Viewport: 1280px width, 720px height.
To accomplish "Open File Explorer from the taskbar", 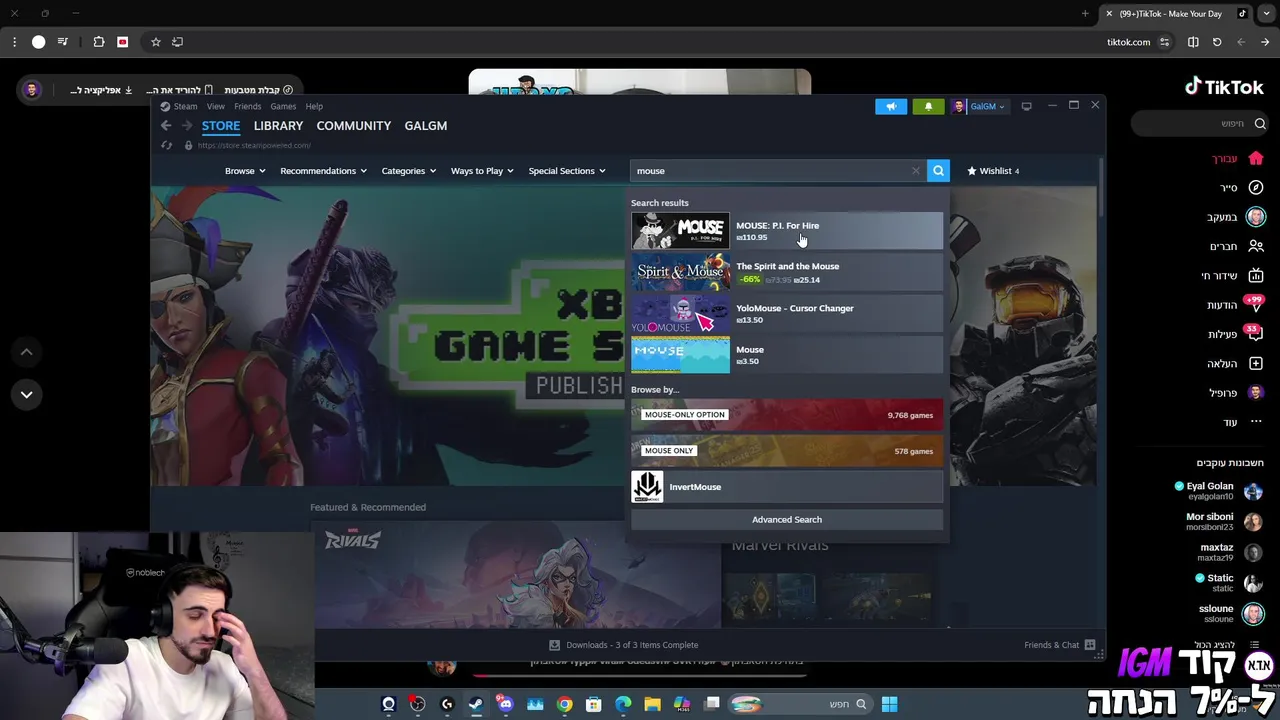I will coord(652,704).
